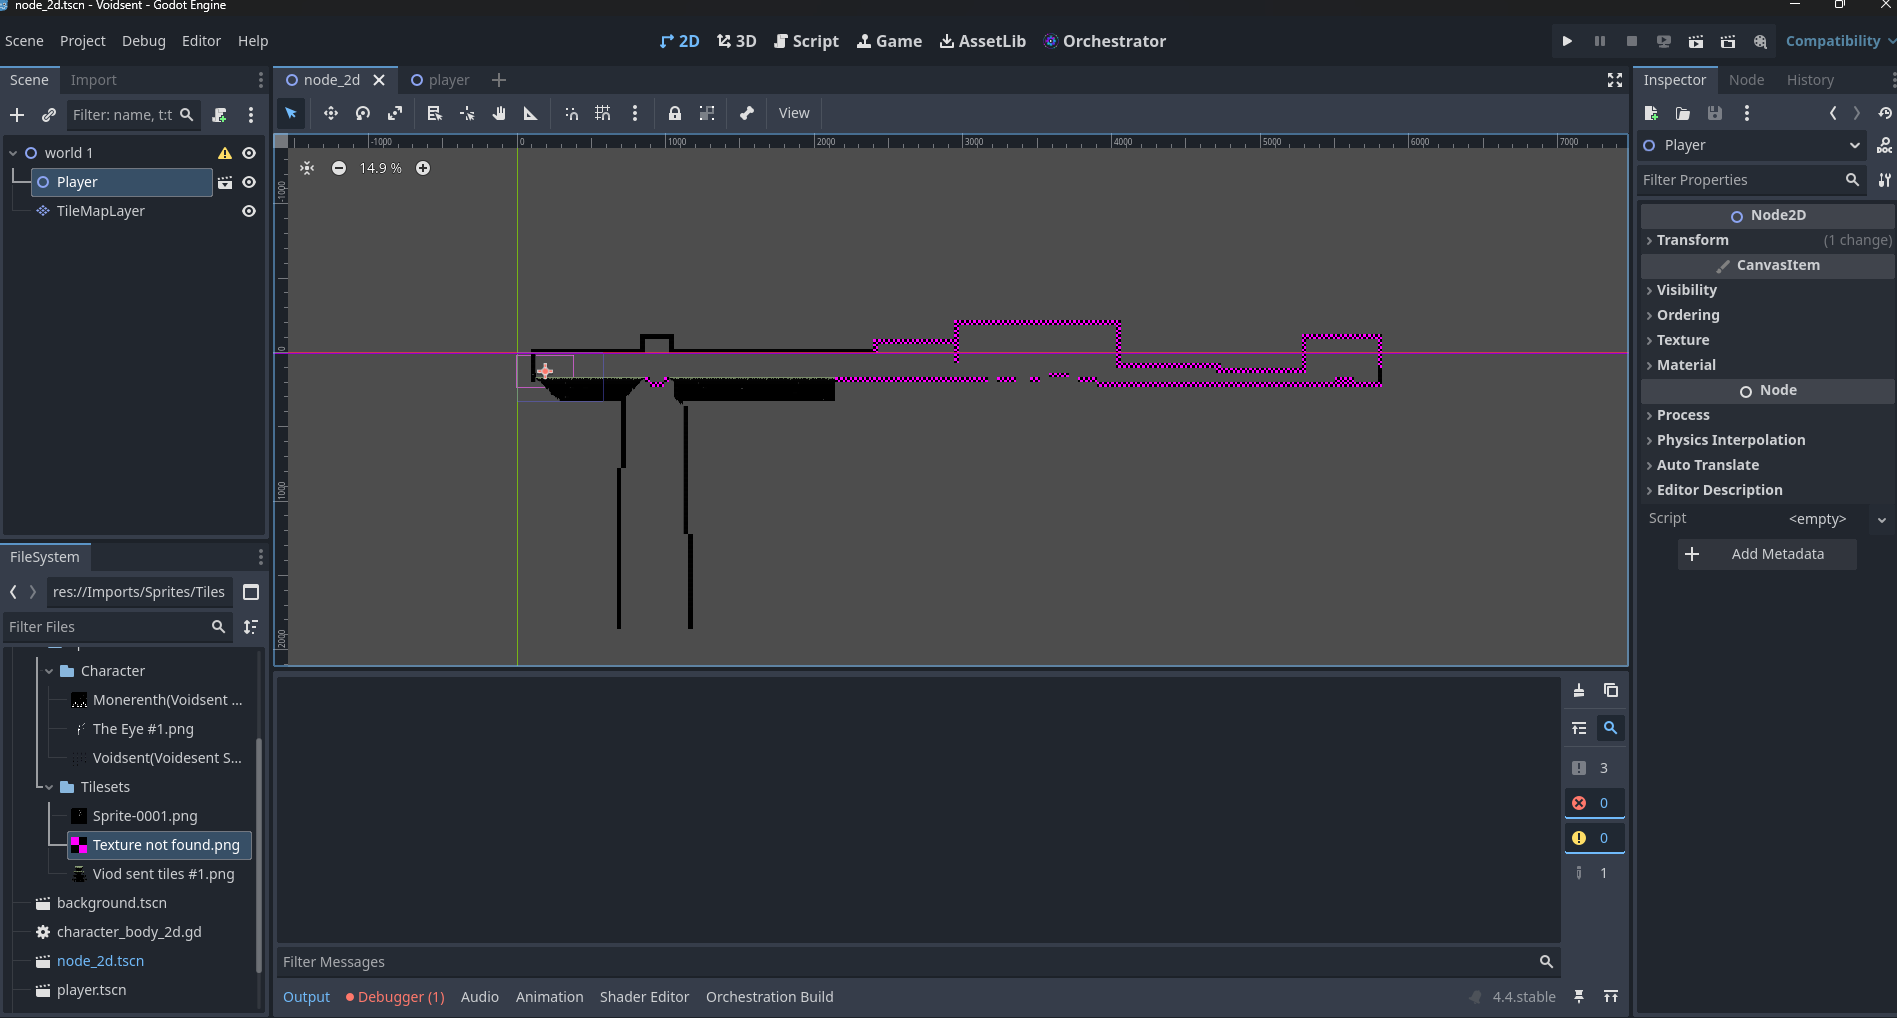This screenshot has height=1018, width=1897.
Task: Select the Ruler Mode tool
Action: 531,113
